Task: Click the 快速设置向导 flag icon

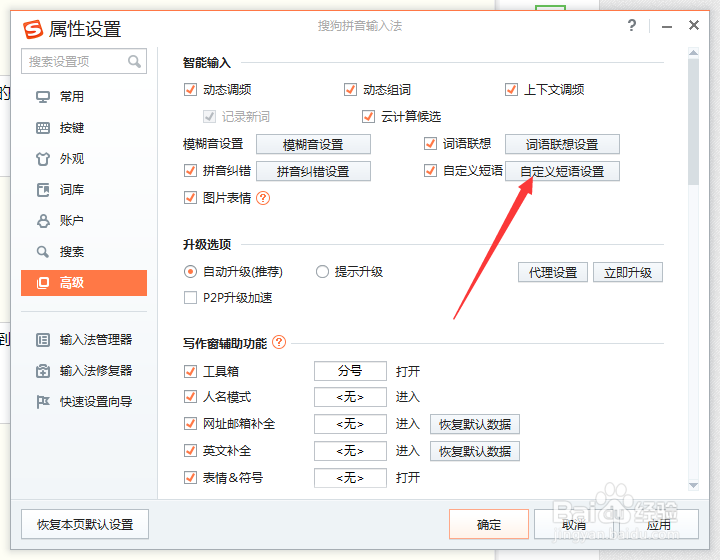Action: tap(43, 402)
